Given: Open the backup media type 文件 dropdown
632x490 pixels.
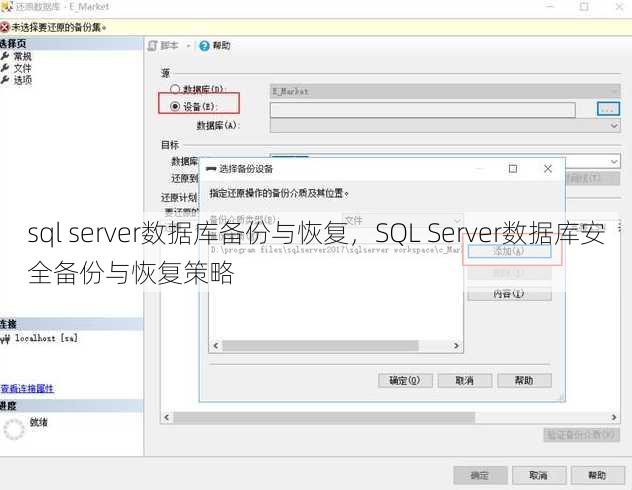Looking at the screenshot, I should click(402, 220).
